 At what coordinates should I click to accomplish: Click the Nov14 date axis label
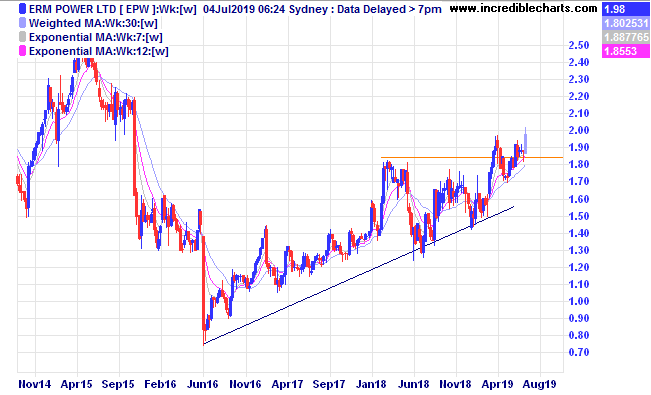coord(35,384)
